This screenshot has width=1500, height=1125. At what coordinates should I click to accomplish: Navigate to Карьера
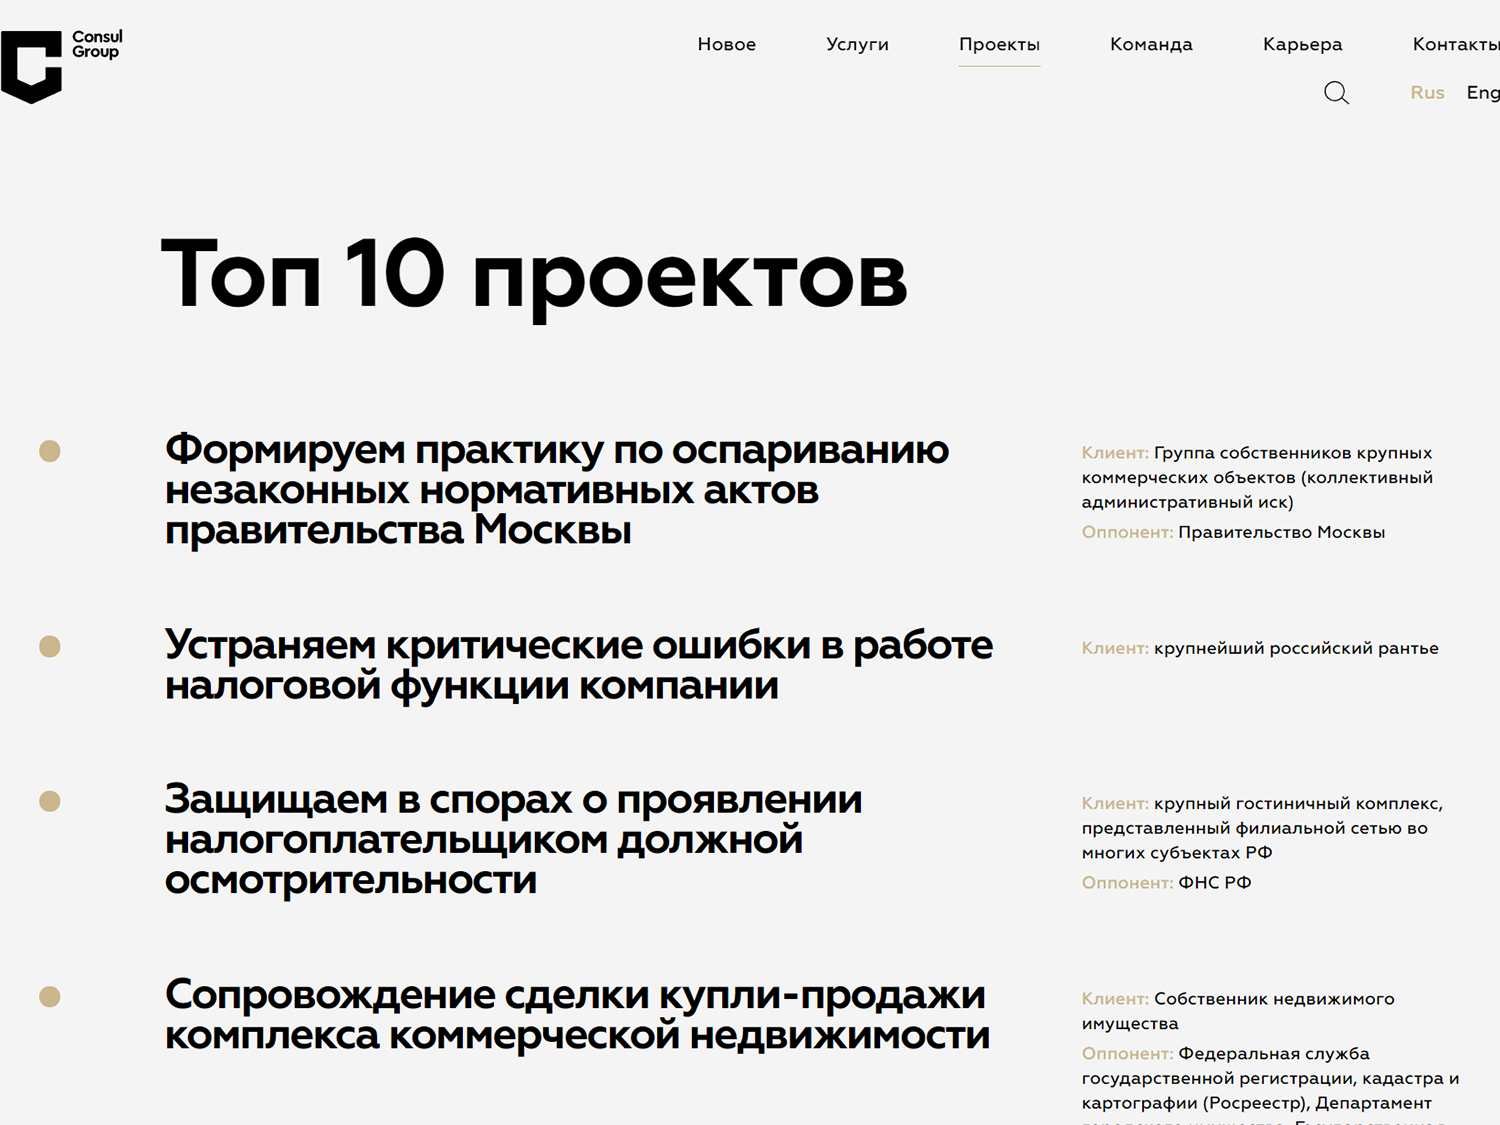[x=1302, y=44]
